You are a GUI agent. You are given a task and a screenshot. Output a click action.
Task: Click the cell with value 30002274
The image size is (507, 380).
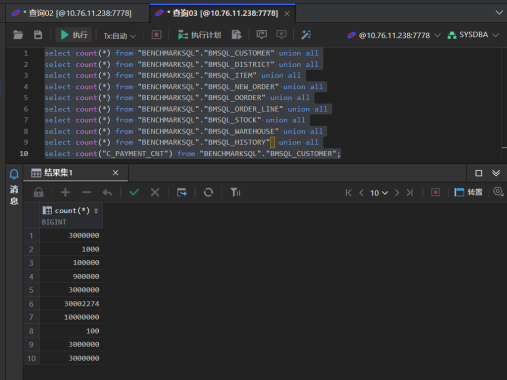[71, 304]
